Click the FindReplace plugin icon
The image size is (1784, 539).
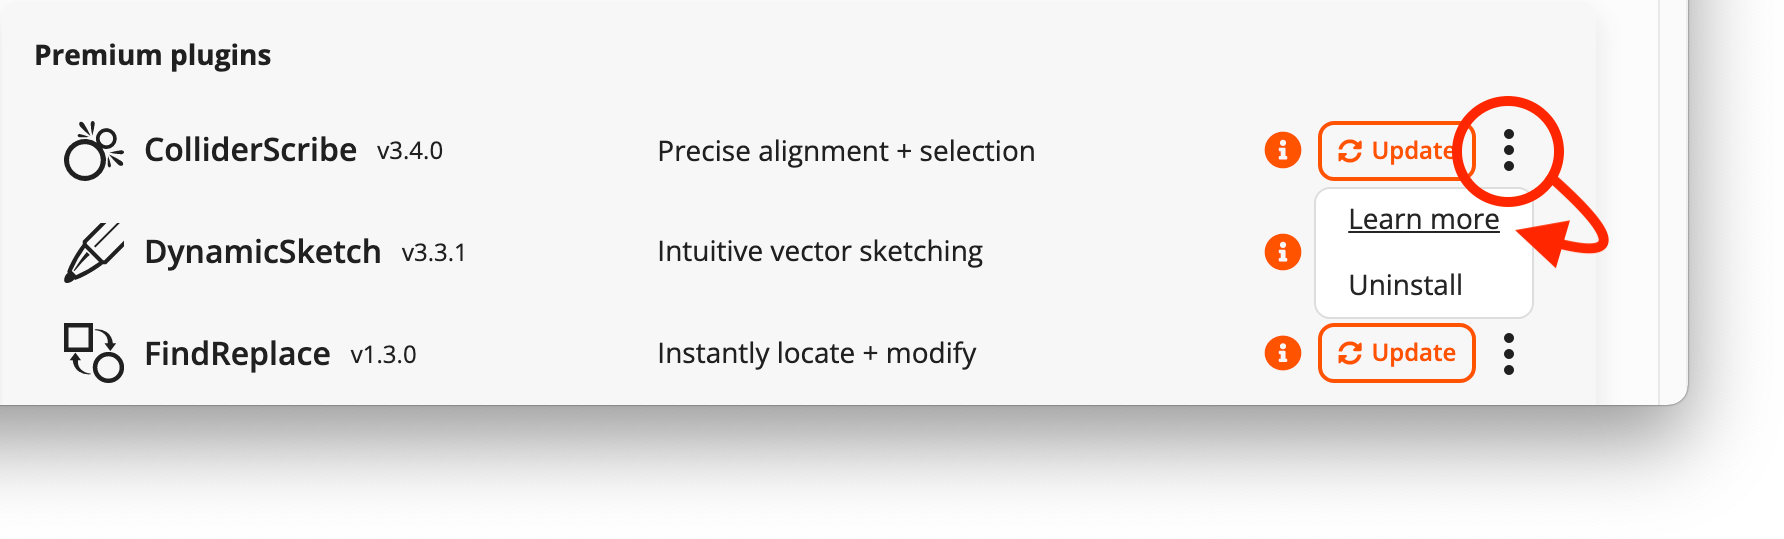(x=93, y=353)
